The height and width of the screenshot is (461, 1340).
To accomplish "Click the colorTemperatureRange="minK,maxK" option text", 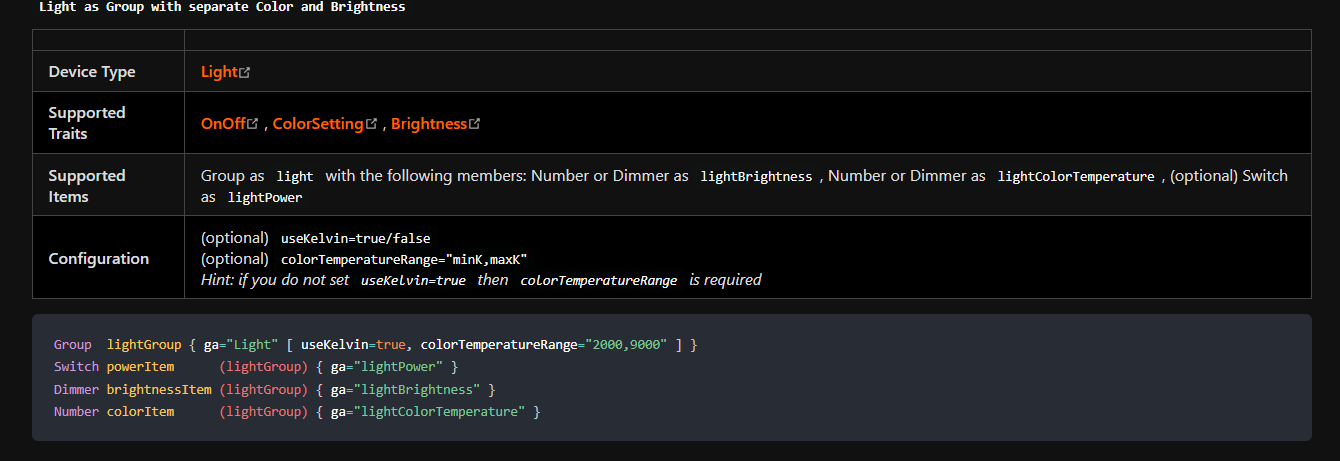I will point(404,259).
